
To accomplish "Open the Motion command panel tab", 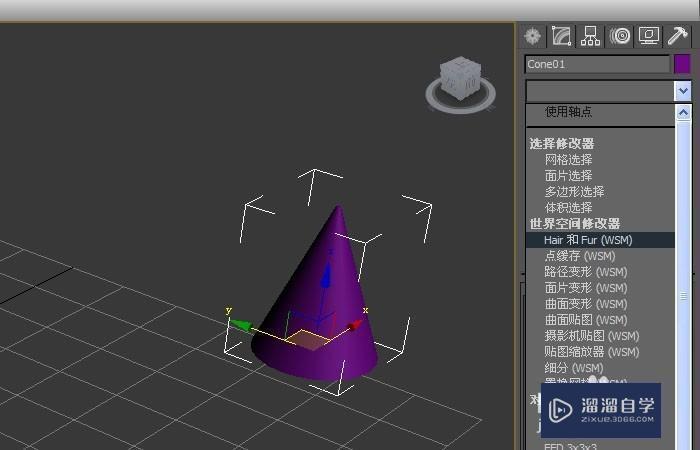I will point(620,36).
